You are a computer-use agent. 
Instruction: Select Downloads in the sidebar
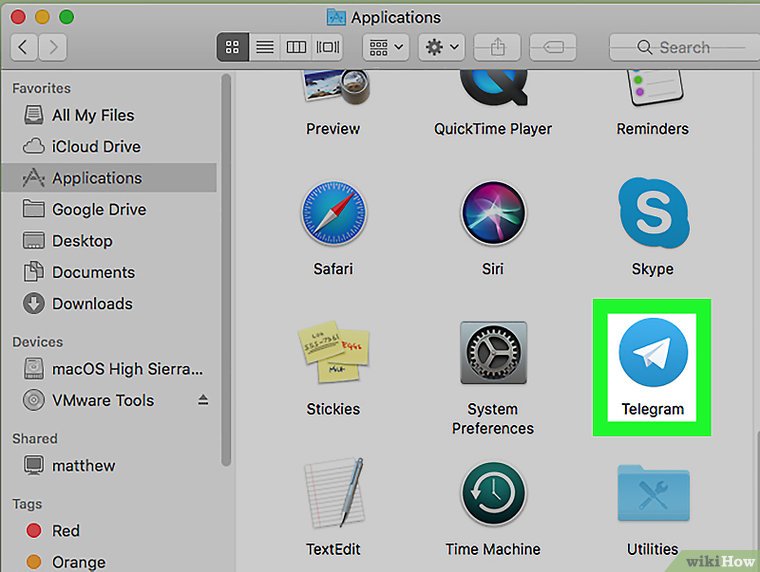92,304
